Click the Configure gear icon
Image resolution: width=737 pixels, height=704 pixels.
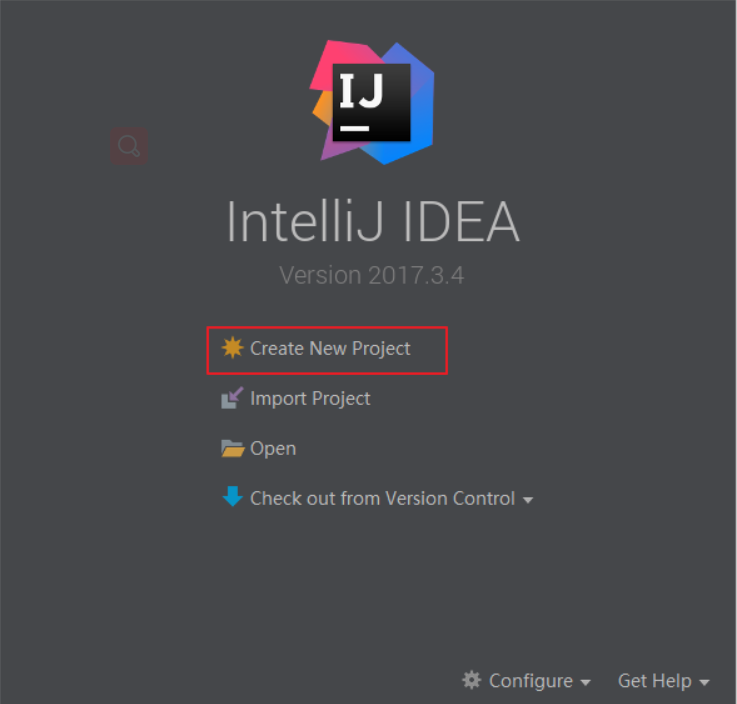pyautogui.click(x=472, y=680)
